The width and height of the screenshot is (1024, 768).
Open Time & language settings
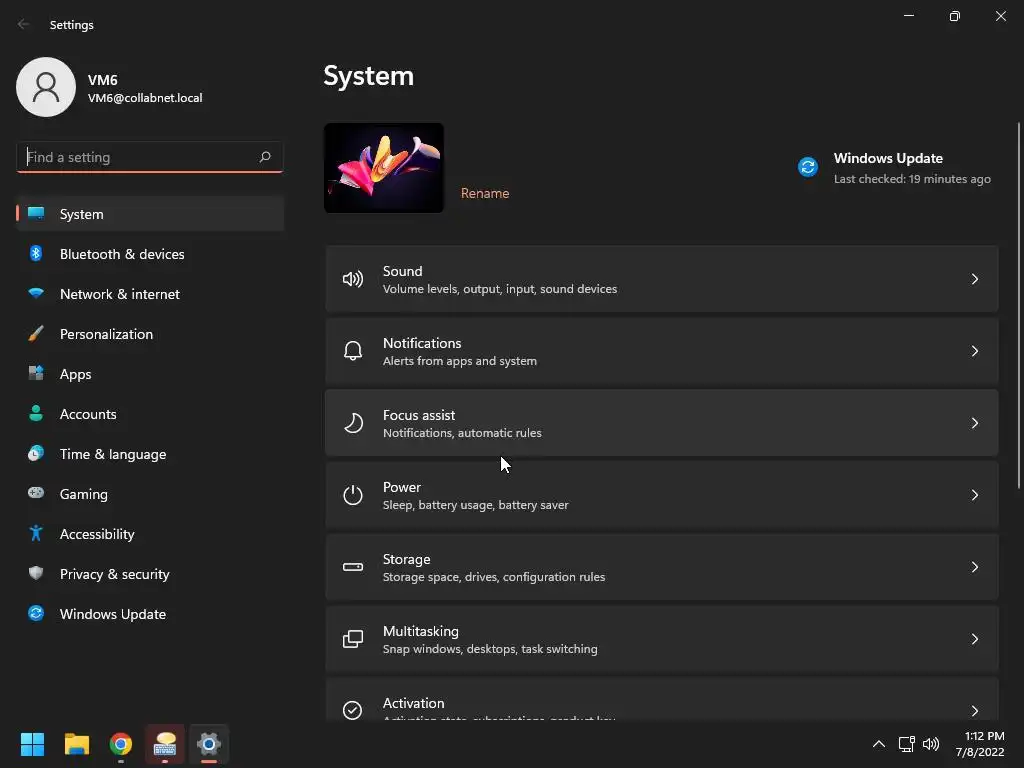[150, 453]
